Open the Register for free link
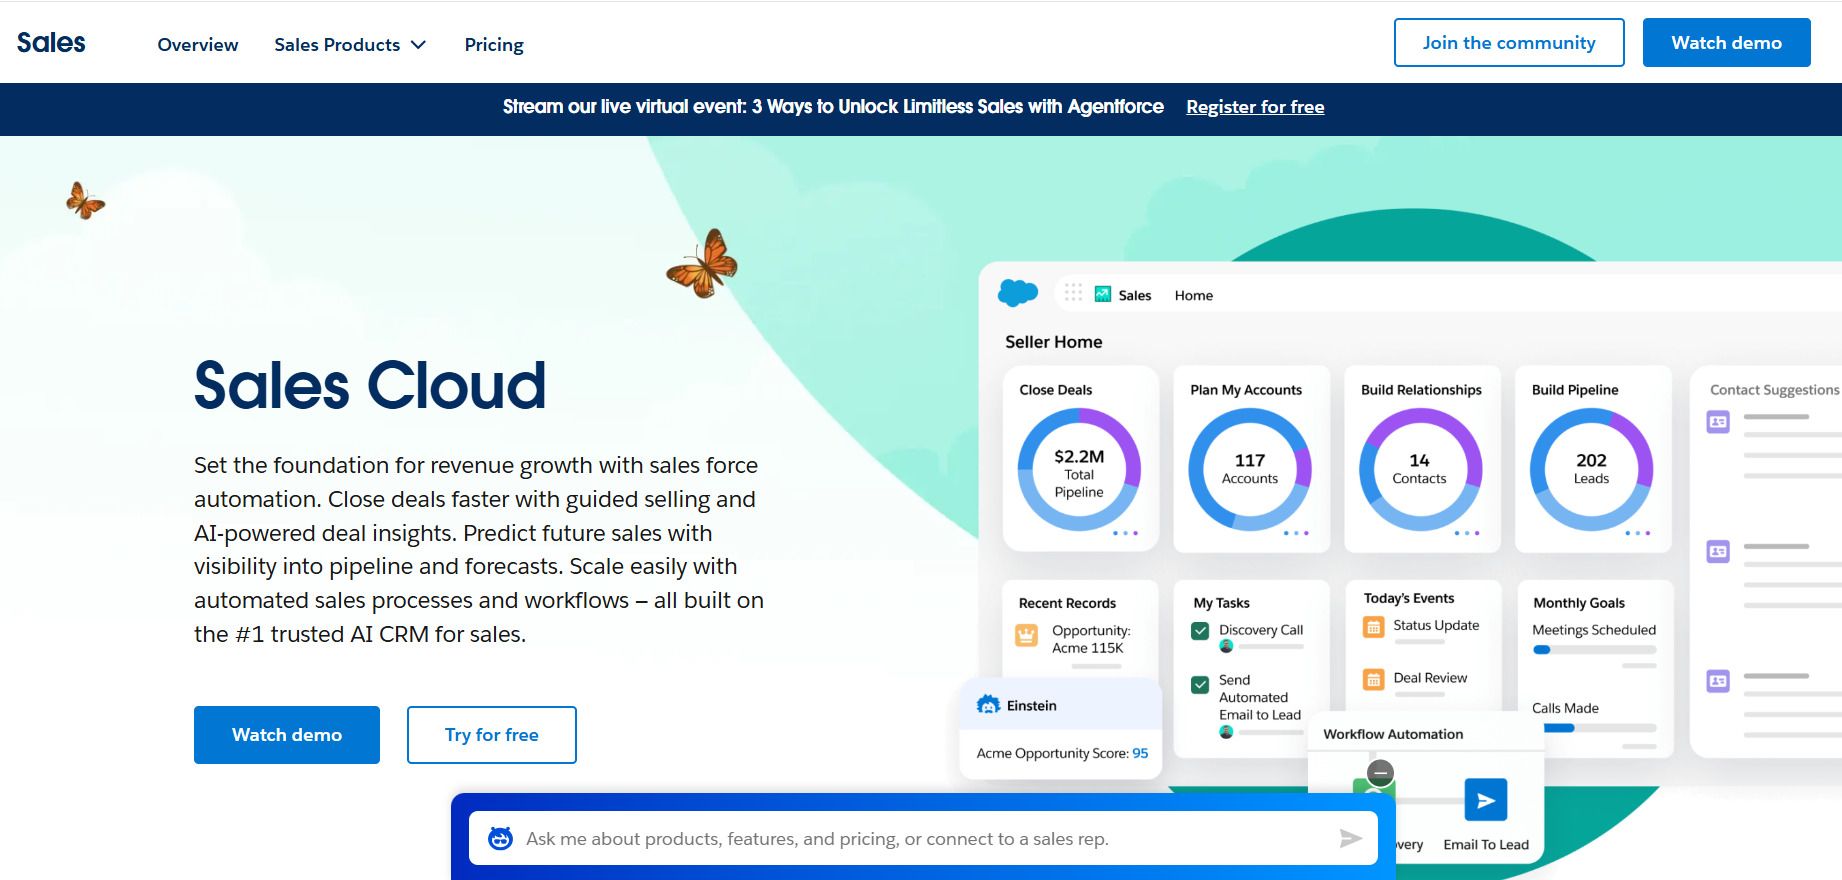Screen dimensions: 1842x880 (1255, 107)
